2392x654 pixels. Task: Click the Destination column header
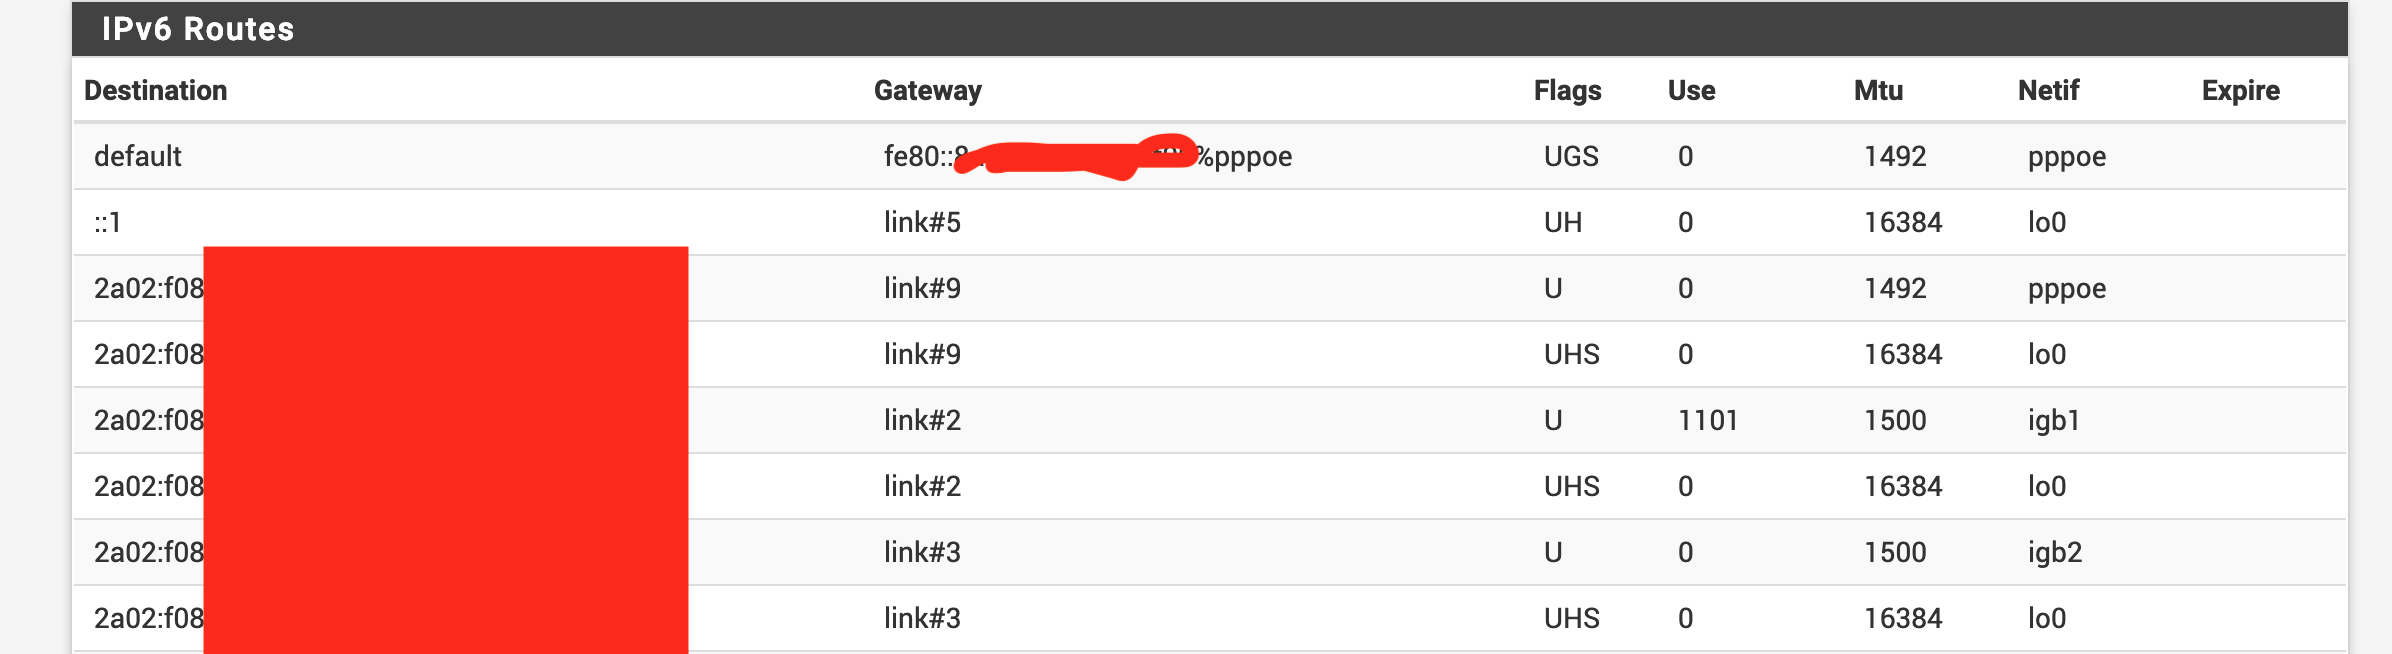point(156,91)
